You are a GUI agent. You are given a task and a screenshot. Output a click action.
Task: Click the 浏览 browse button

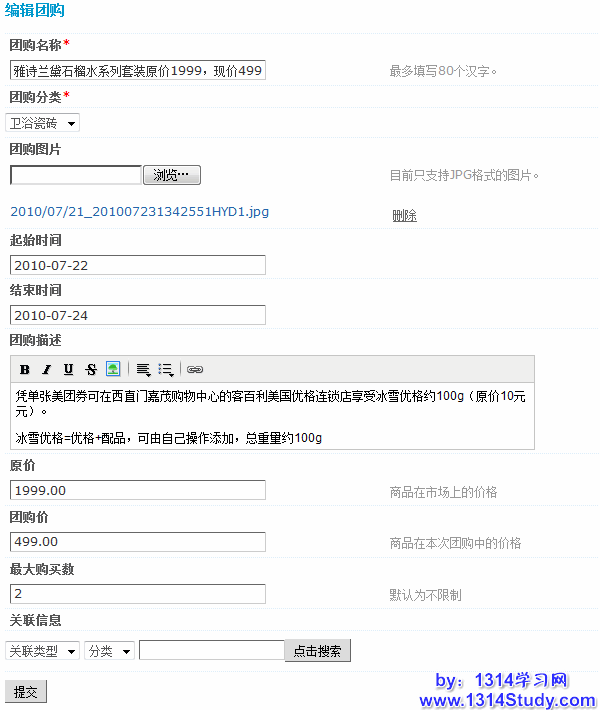click(172, 175)
